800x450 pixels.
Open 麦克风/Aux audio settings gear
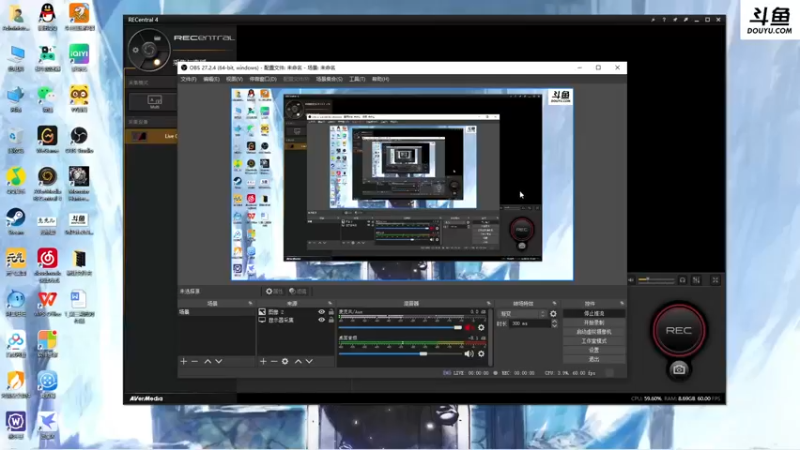[x=481, y=328]
